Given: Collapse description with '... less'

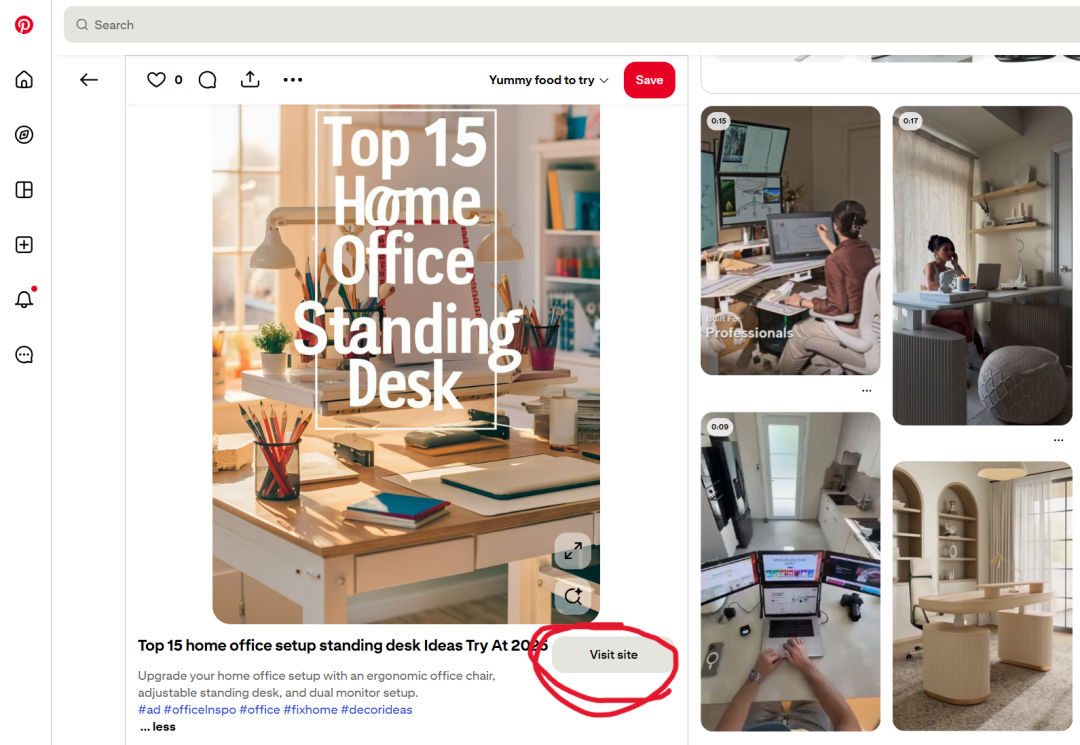Looking at the screenshot, I should [x=158, y=727].
